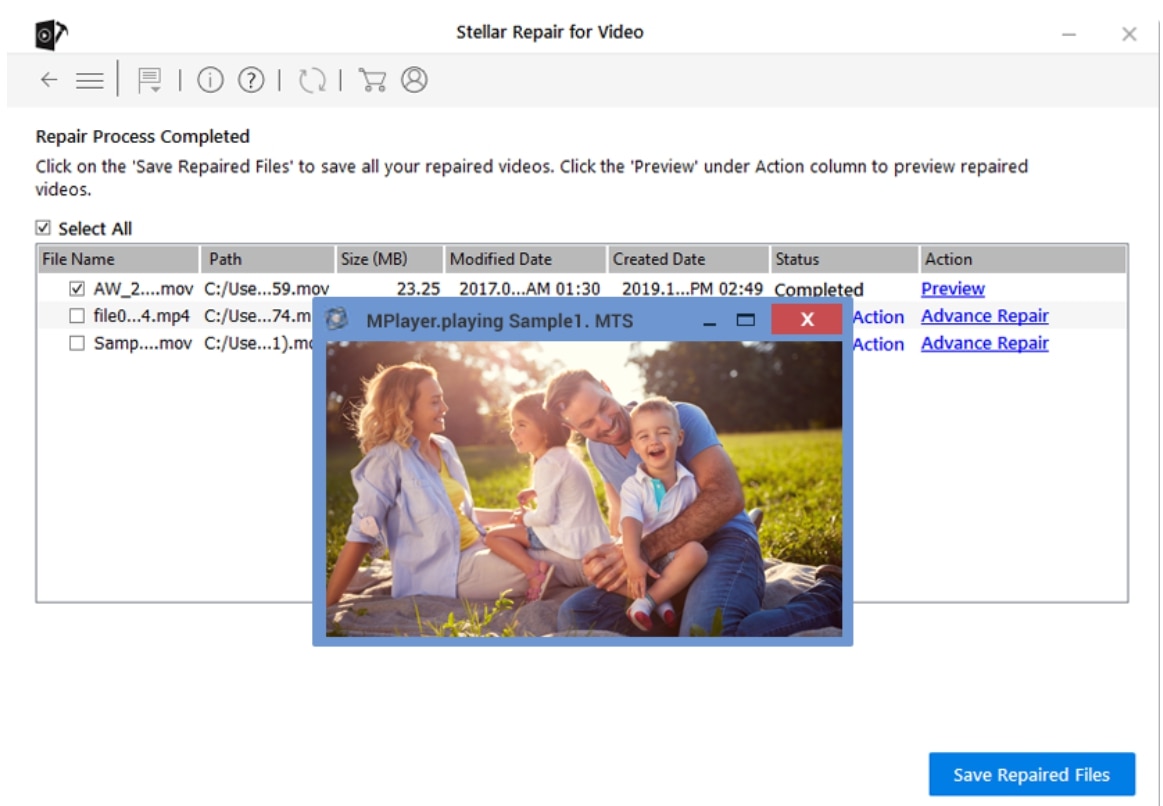Viewport: 1163px width, 806px height.
Task: Tick the Samp....mov file checkbox
Action: coord(76,343)
